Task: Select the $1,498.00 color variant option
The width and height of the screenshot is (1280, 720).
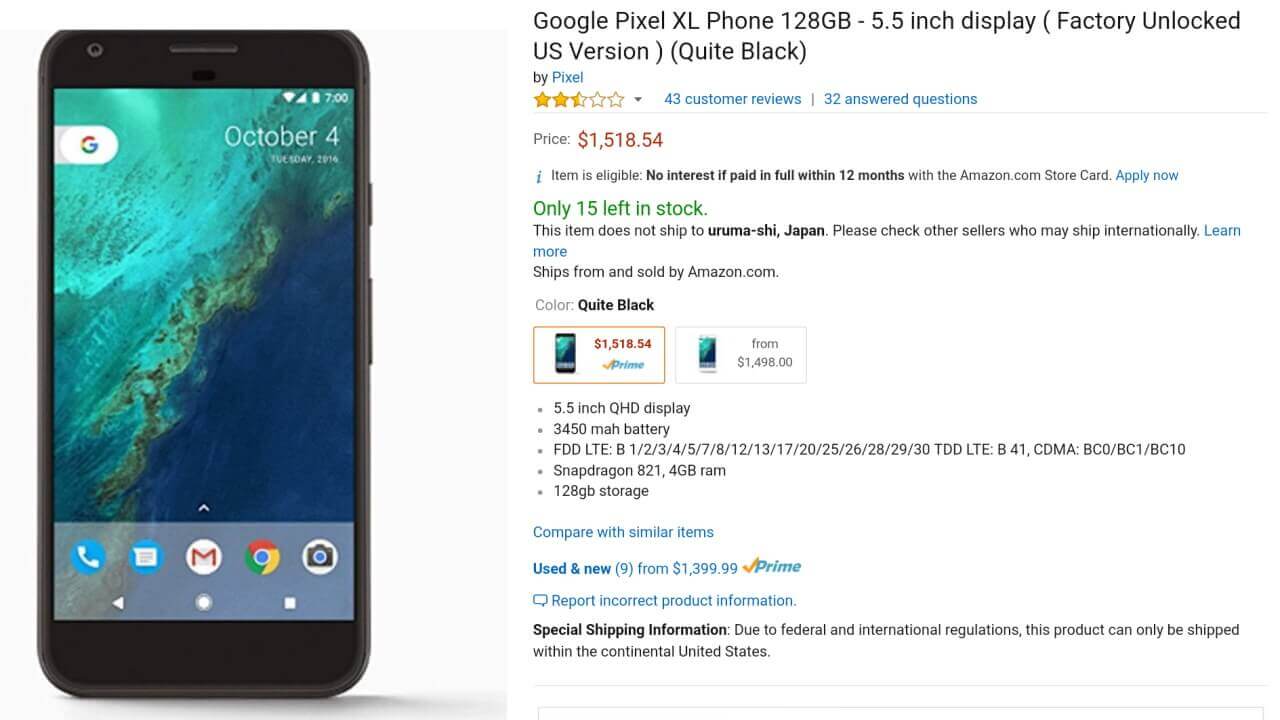Action: click(740, 354)
